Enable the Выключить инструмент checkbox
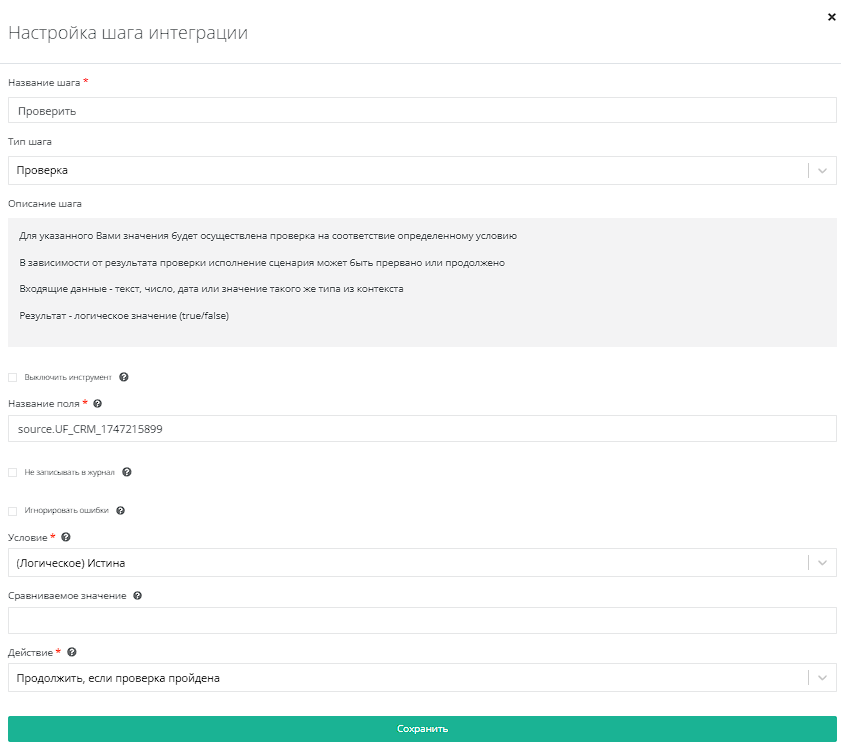This screenshot has width=841, height=747. point(13,378)
